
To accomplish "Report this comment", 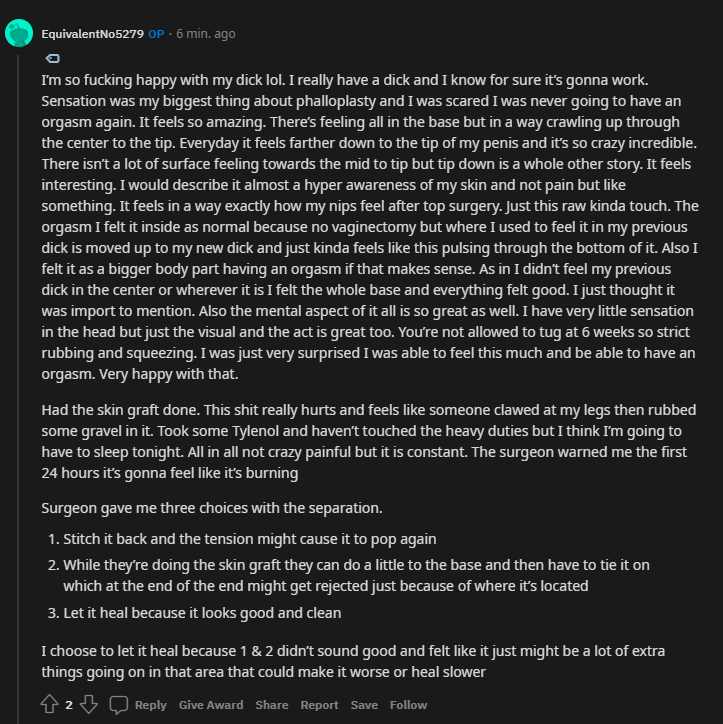I will [320, 705].
